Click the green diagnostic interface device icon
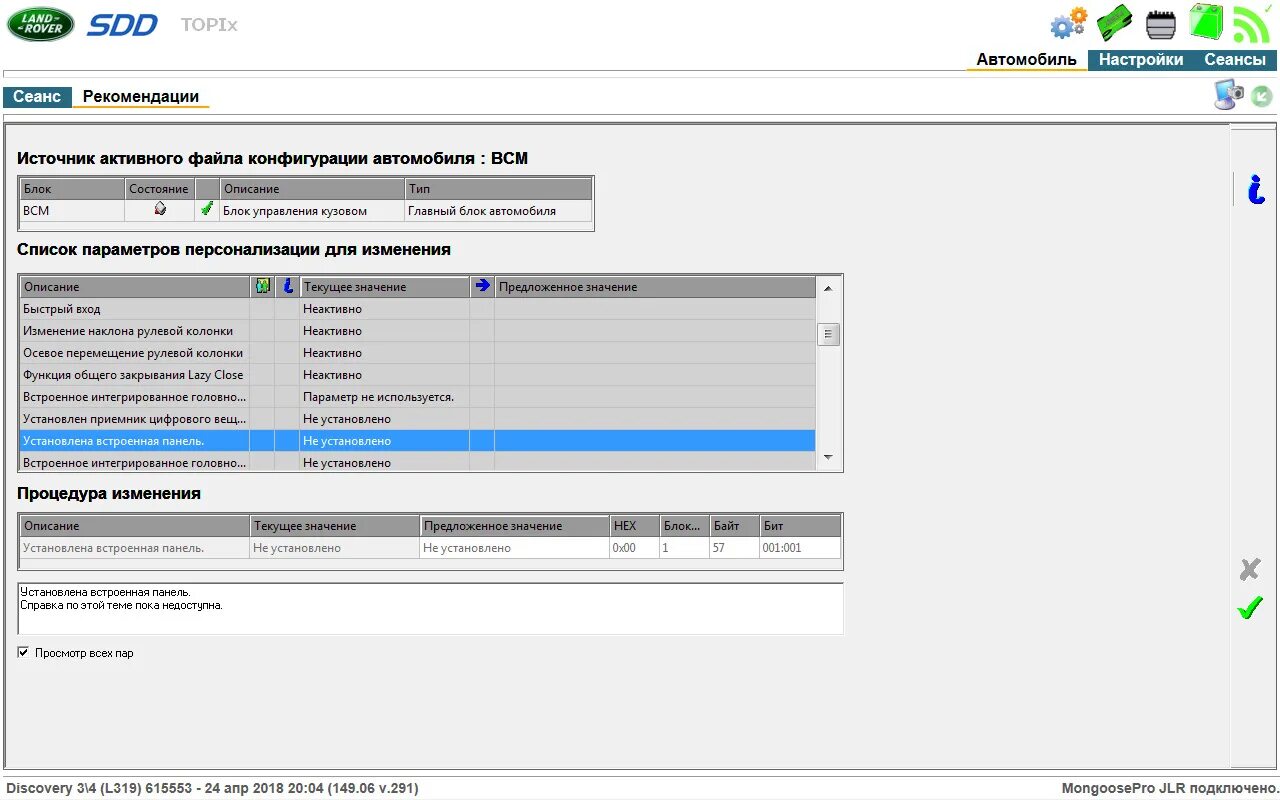The width and height of the screenshot is (1280, 800). tap(1114, 22)
